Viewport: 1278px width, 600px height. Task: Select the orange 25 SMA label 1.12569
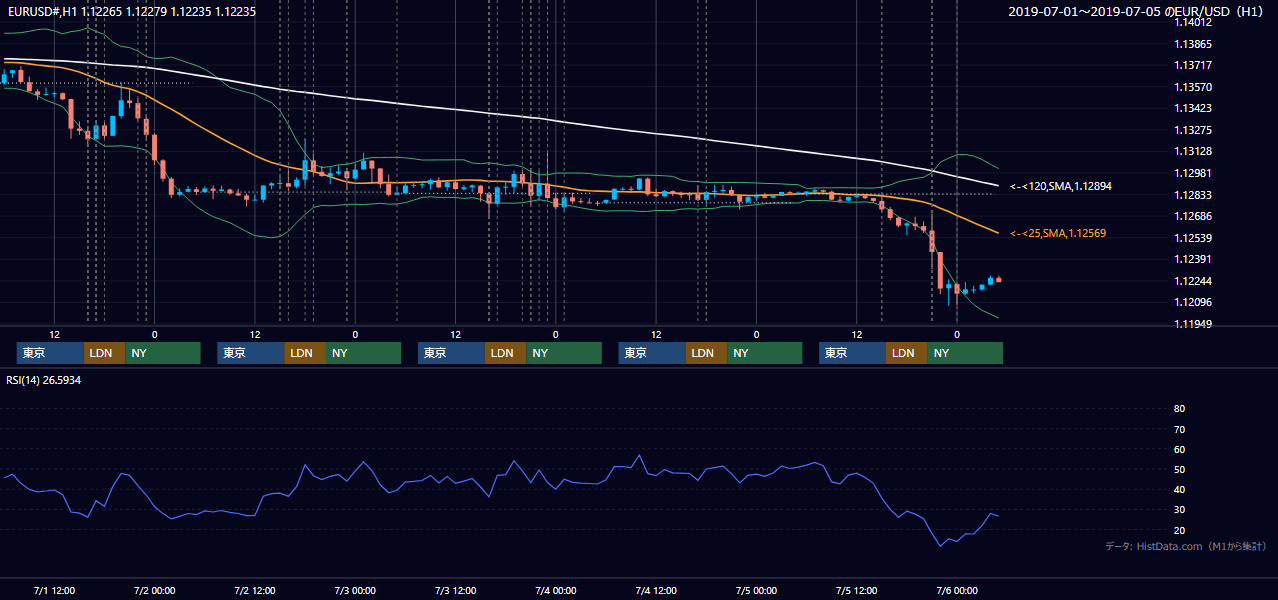[x=1058, y=233]
